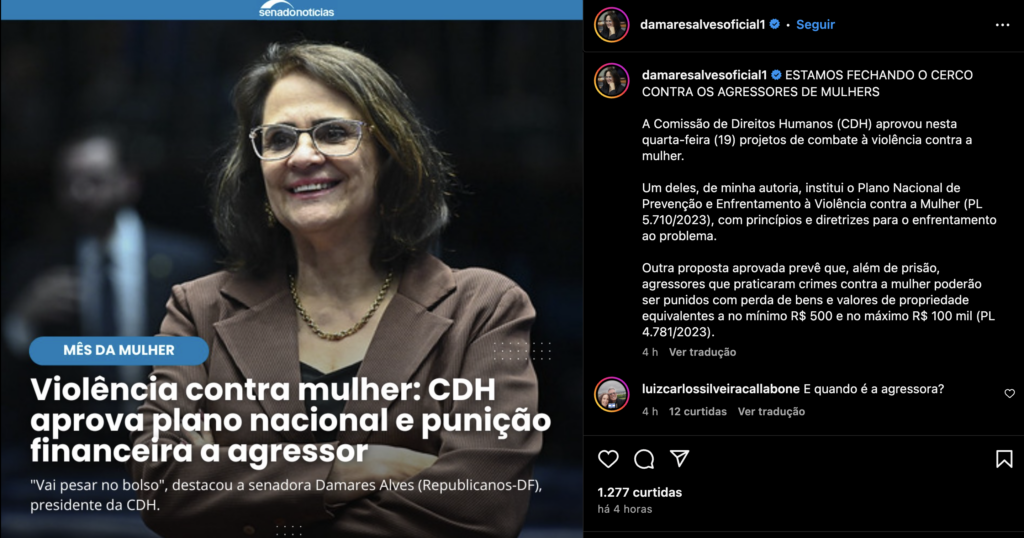Screen dimensions: 1024x538
Task: Open luizcarlossilveiracallabone username link
Action: tap(720, 389)
